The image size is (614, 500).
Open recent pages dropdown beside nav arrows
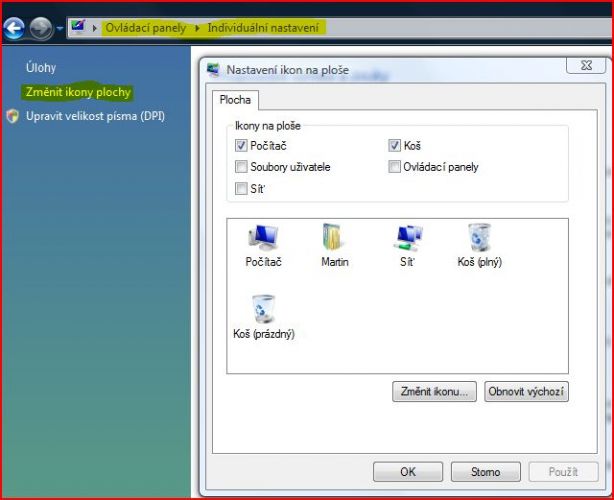[60, 29]
